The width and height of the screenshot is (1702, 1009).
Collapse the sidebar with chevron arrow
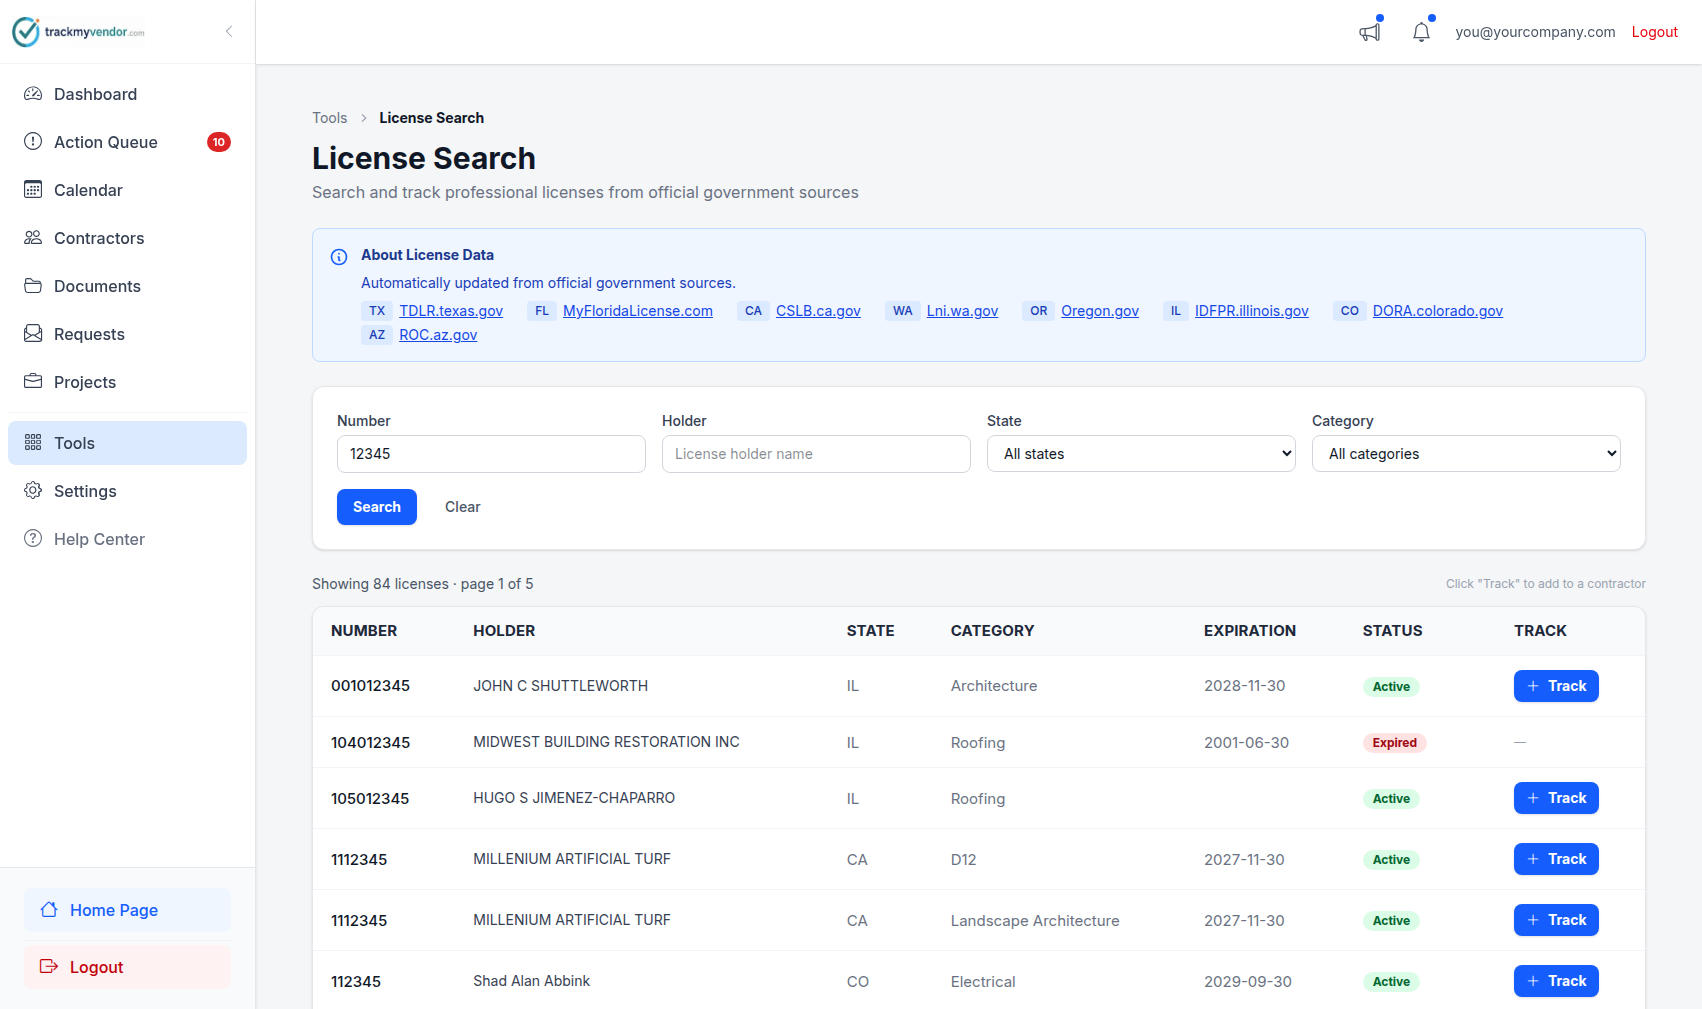(229, 32)
